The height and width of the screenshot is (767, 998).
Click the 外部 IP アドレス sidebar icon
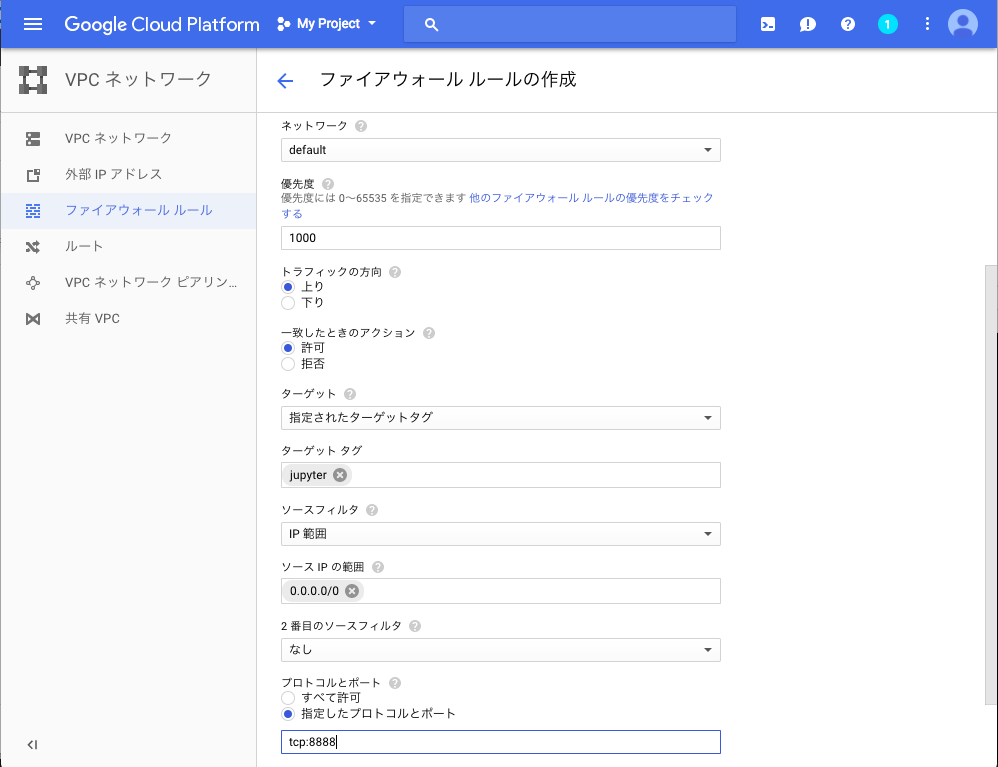click(33, 175)
